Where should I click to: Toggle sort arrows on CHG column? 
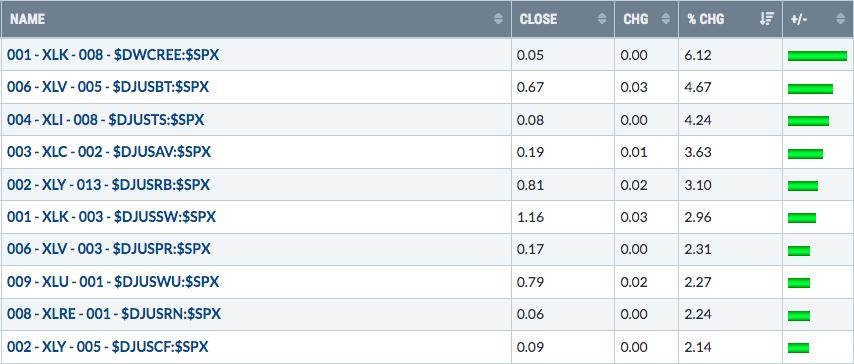665,19
